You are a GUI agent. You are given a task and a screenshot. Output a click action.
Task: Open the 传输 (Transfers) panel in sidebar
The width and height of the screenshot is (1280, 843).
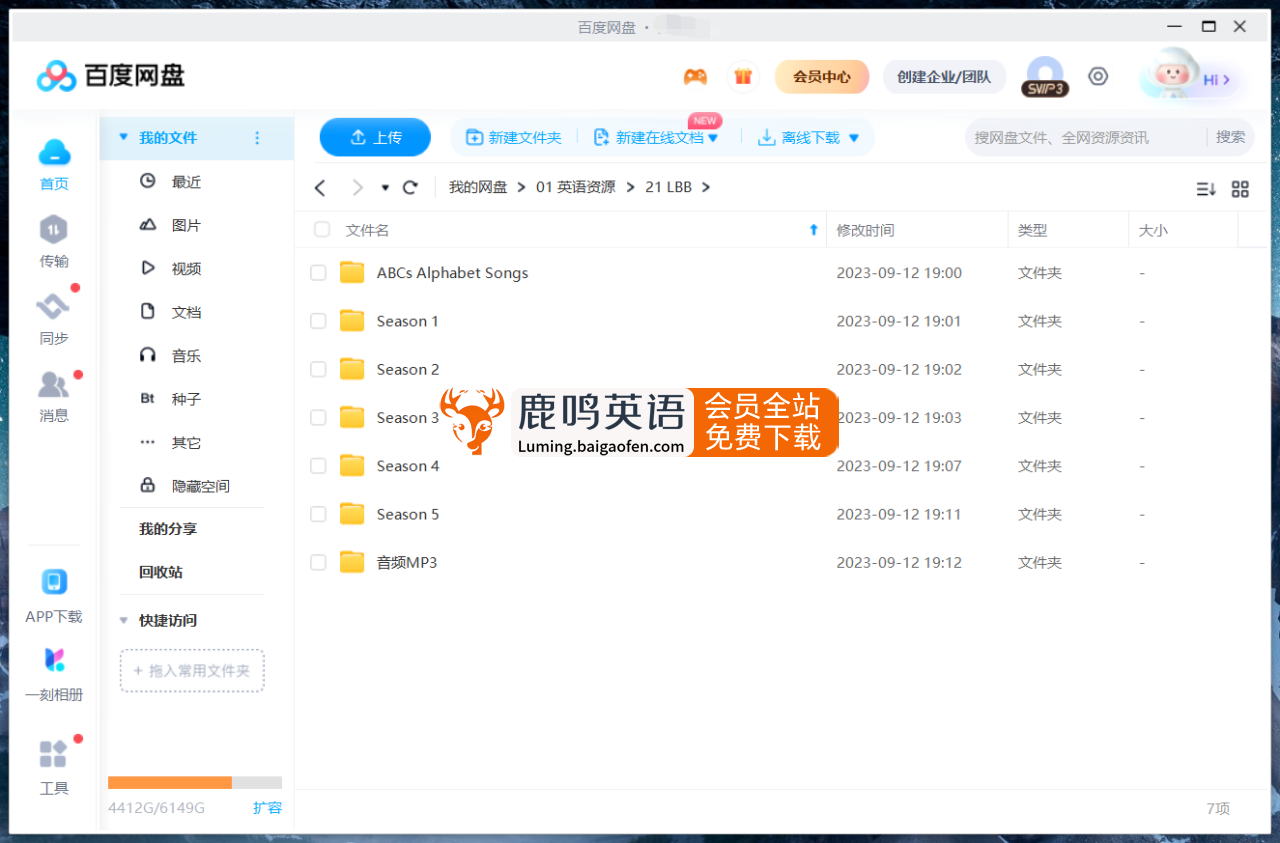pyautogui.click(x=53, y=239)
